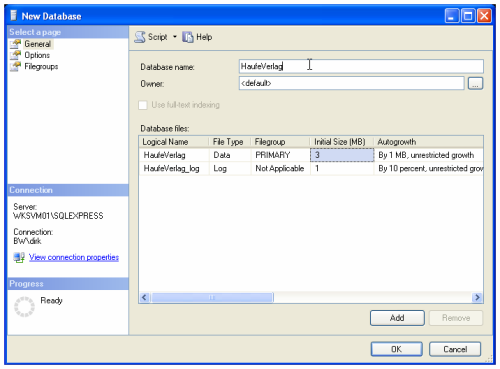The height and width of the screenshot is (369, 500).
Task: Close the New Database window
Action: tap(484, 16)
